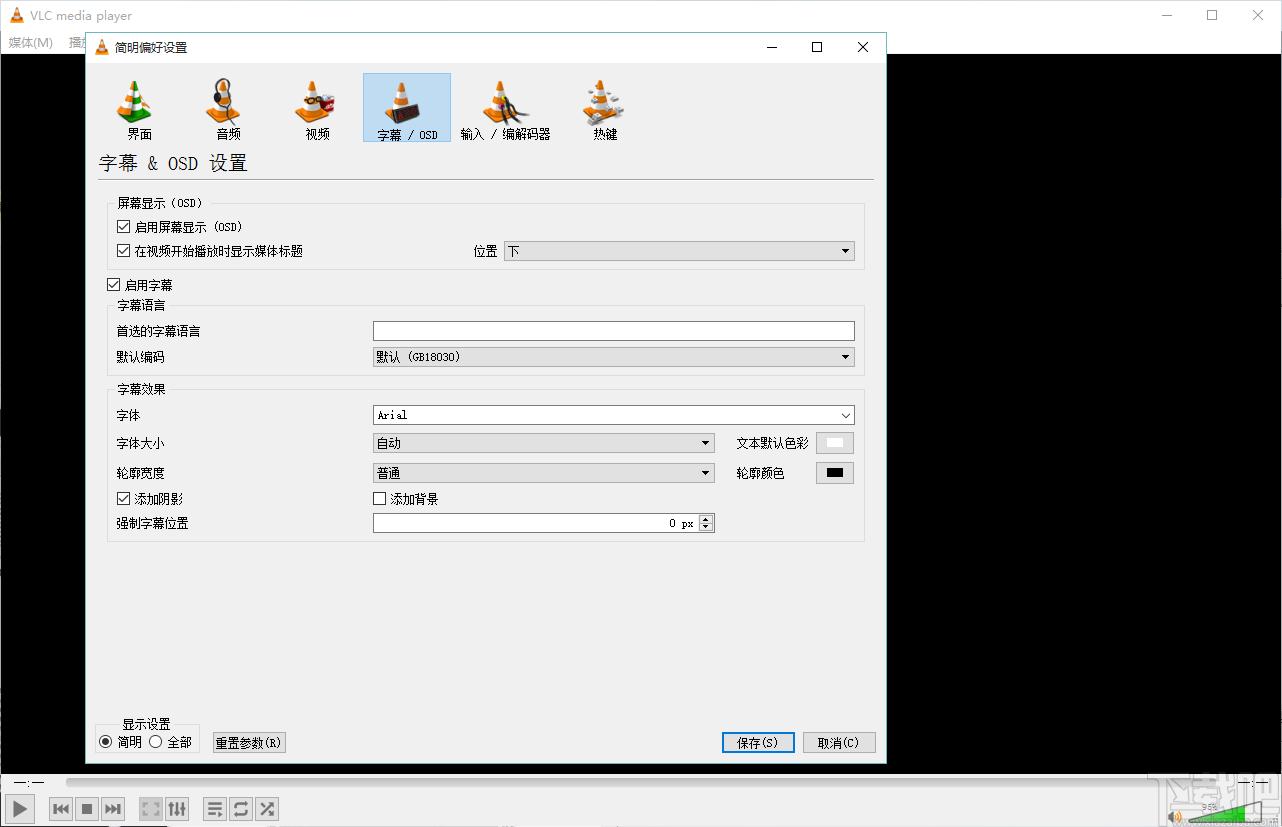Click the Stop playback button
This screenshot has width=1282, height=827.
click(x=87, y=809)
